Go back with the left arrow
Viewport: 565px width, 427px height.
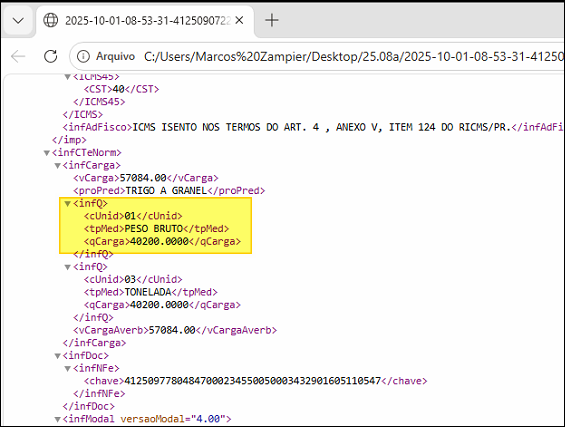click(x=18, y=56)
